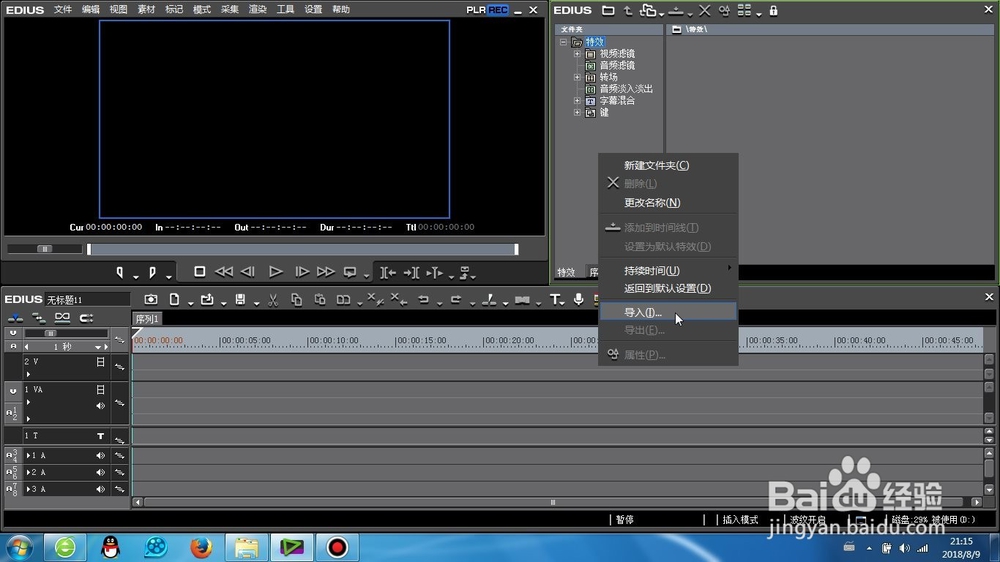Screen dimensions: 1000x562
Task: Mute the 1 A audio track
Action: (x=100, y=455)
